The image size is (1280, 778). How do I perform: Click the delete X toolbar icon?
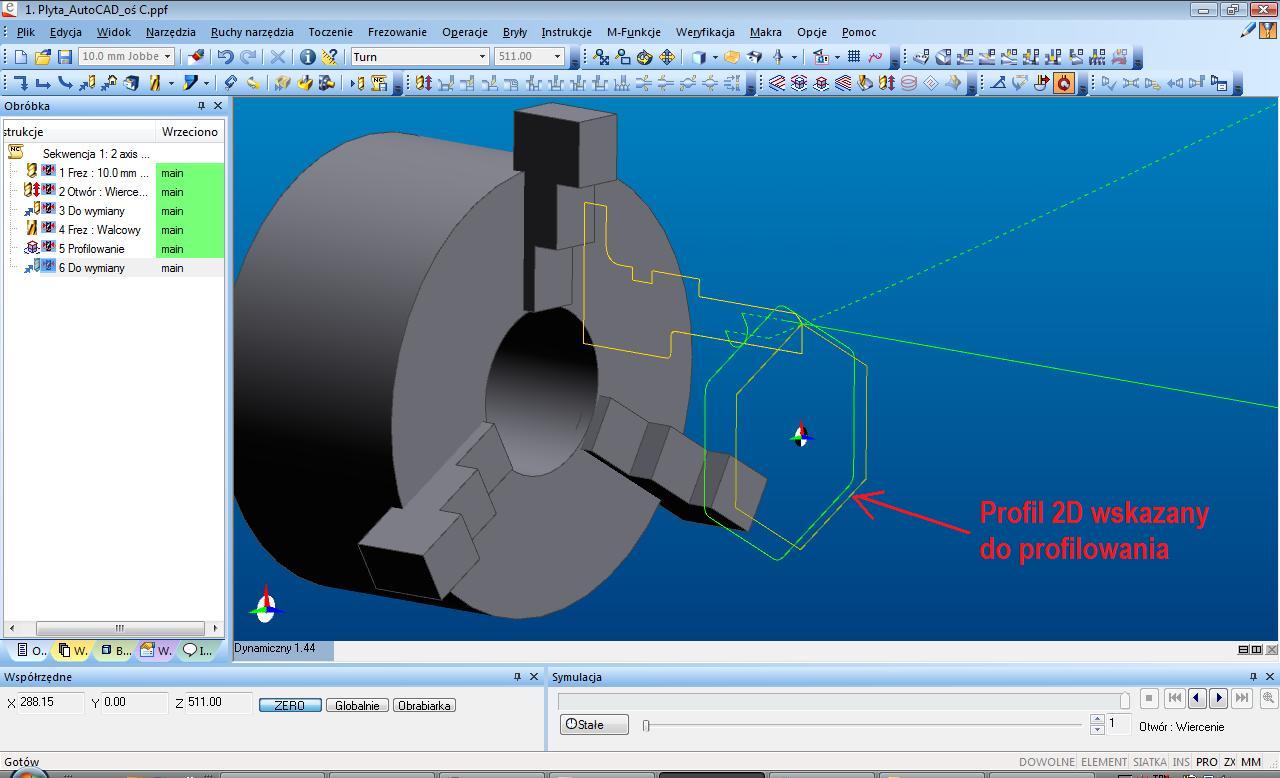(278, 56)
